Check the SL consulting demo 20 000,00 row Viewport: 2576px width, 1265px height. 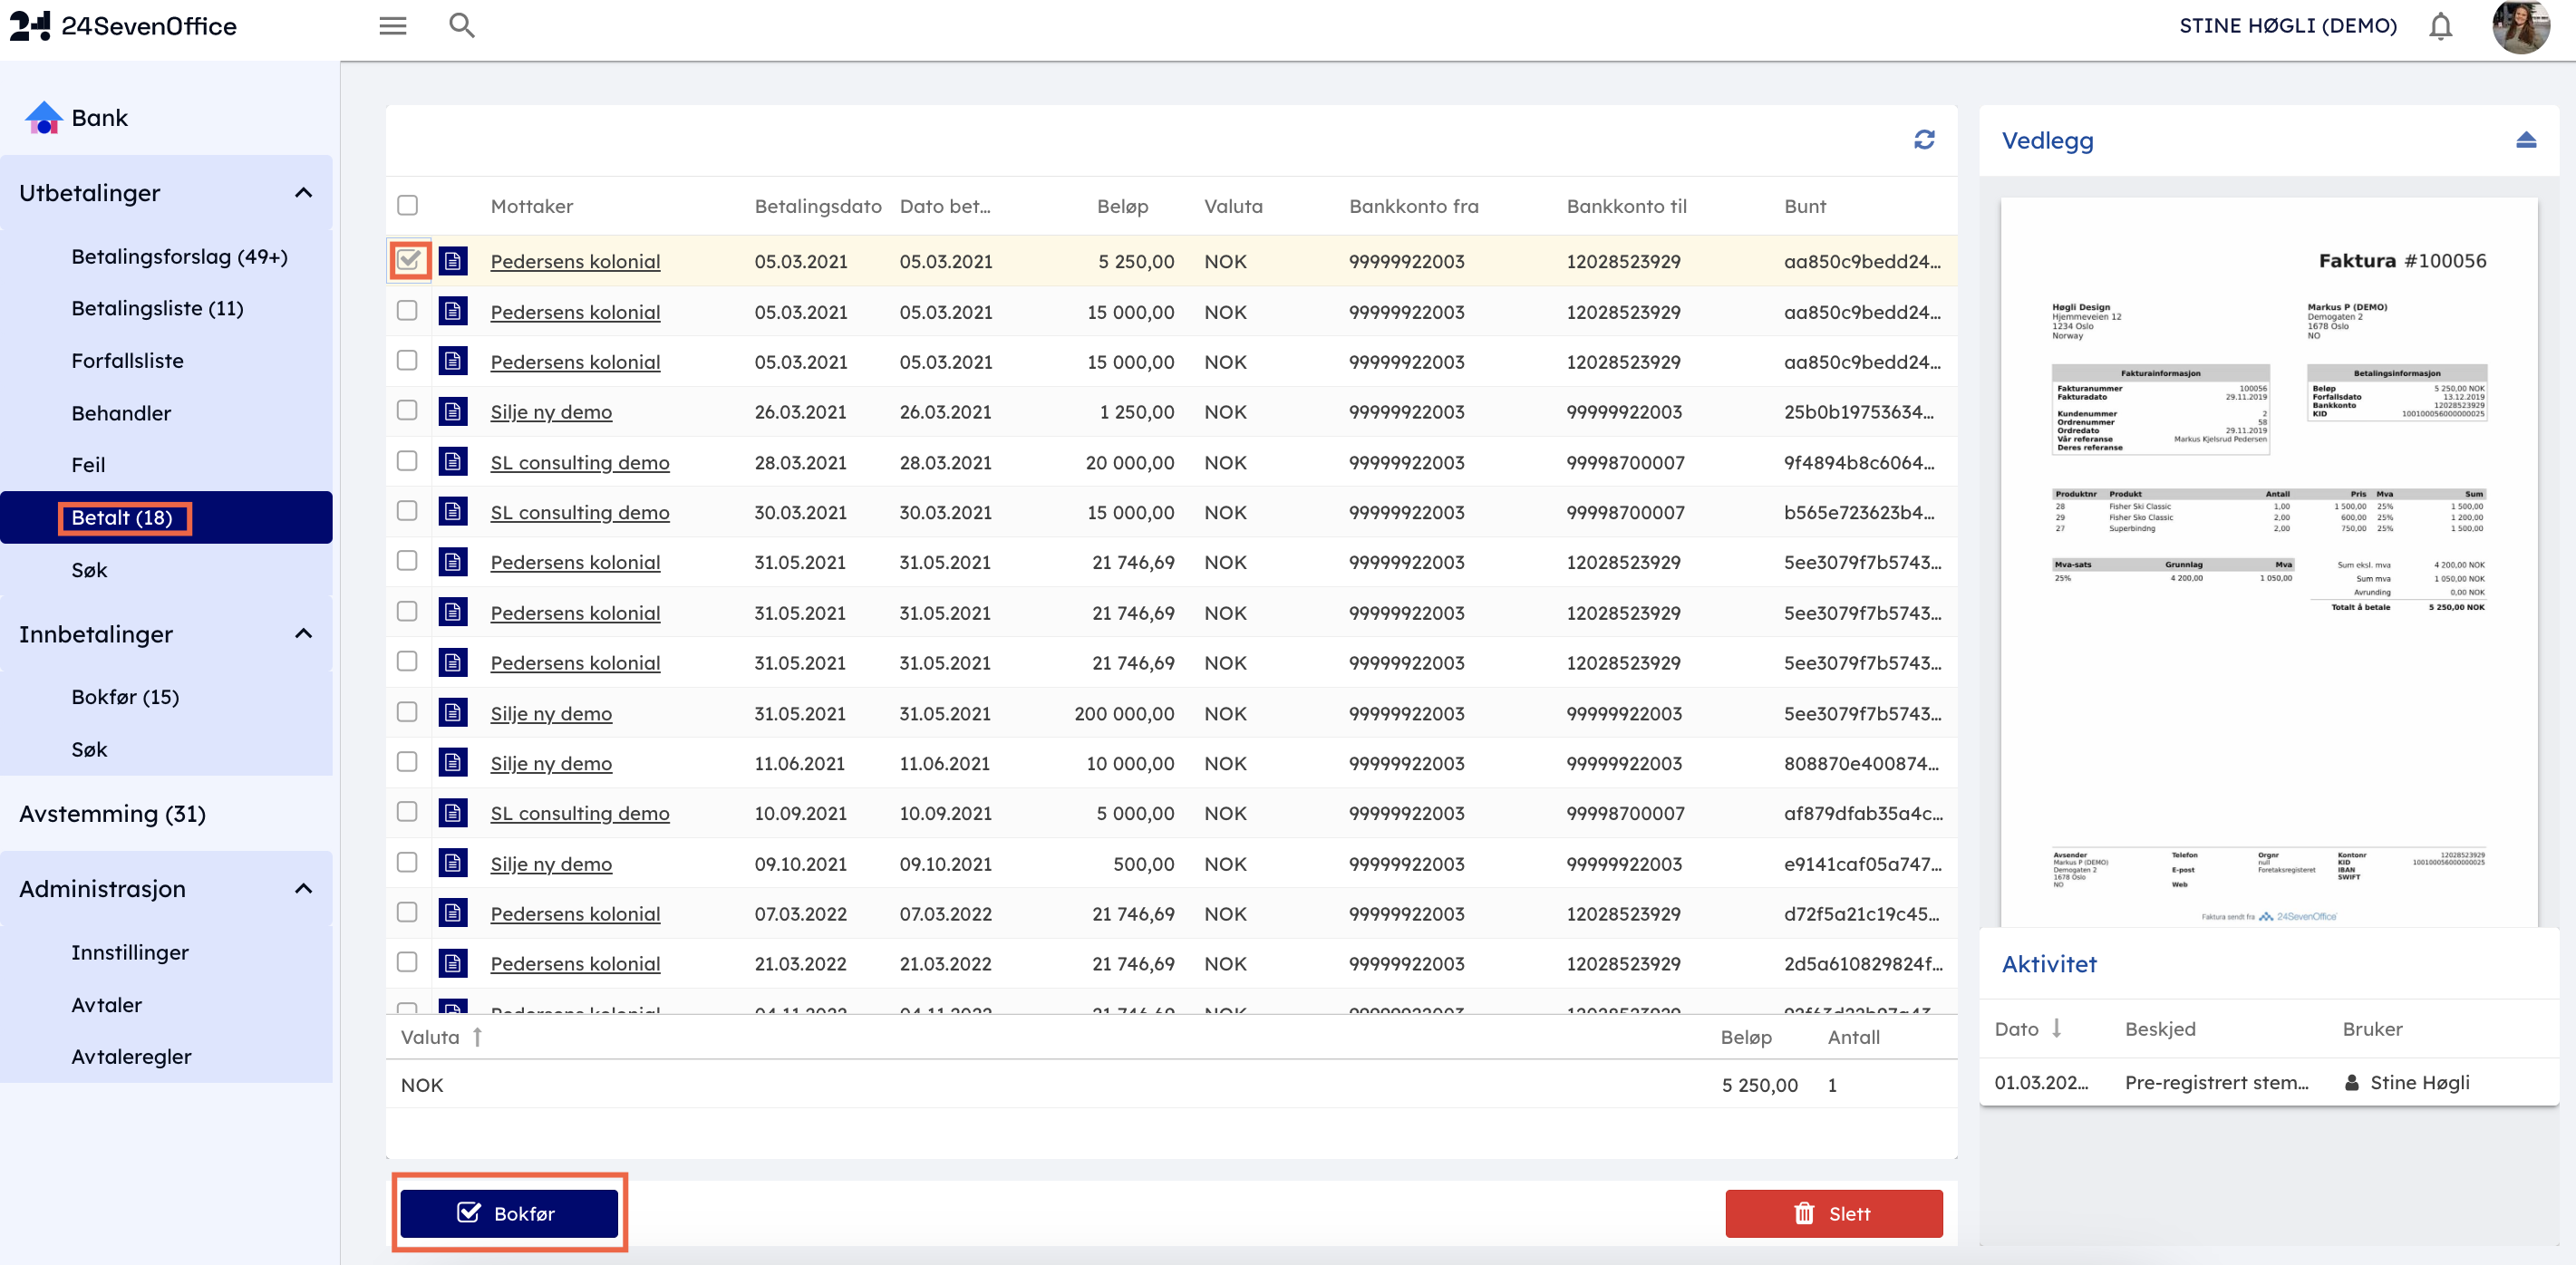pyautogui.click(x=407, y=461)
